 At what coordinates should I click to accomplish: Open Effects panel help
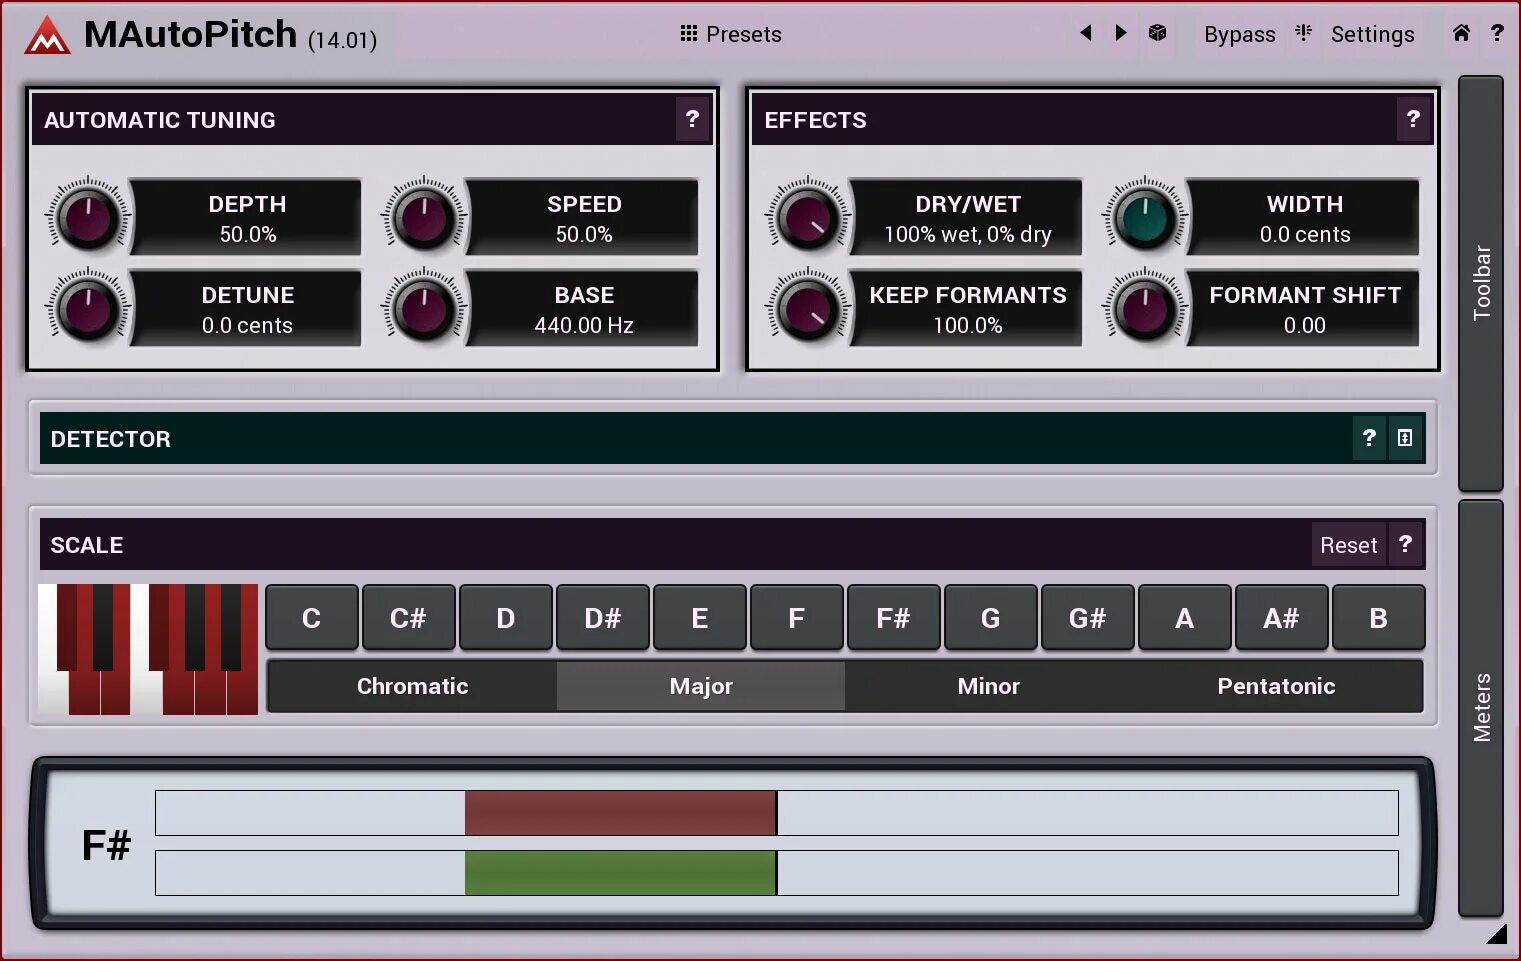coord(1413,119)
